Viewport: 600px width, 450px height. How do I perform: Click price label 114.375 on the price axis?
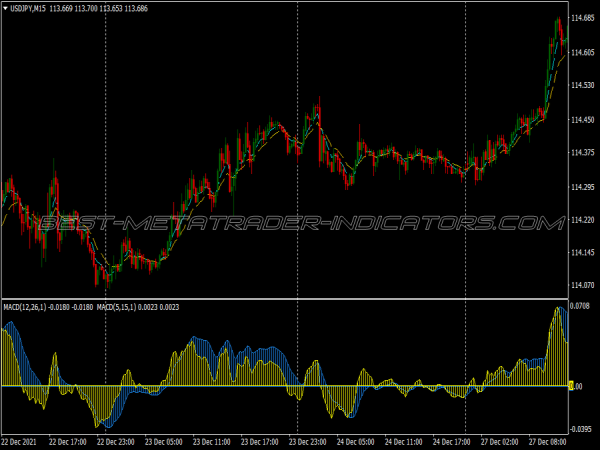click(x=583, y=153)
